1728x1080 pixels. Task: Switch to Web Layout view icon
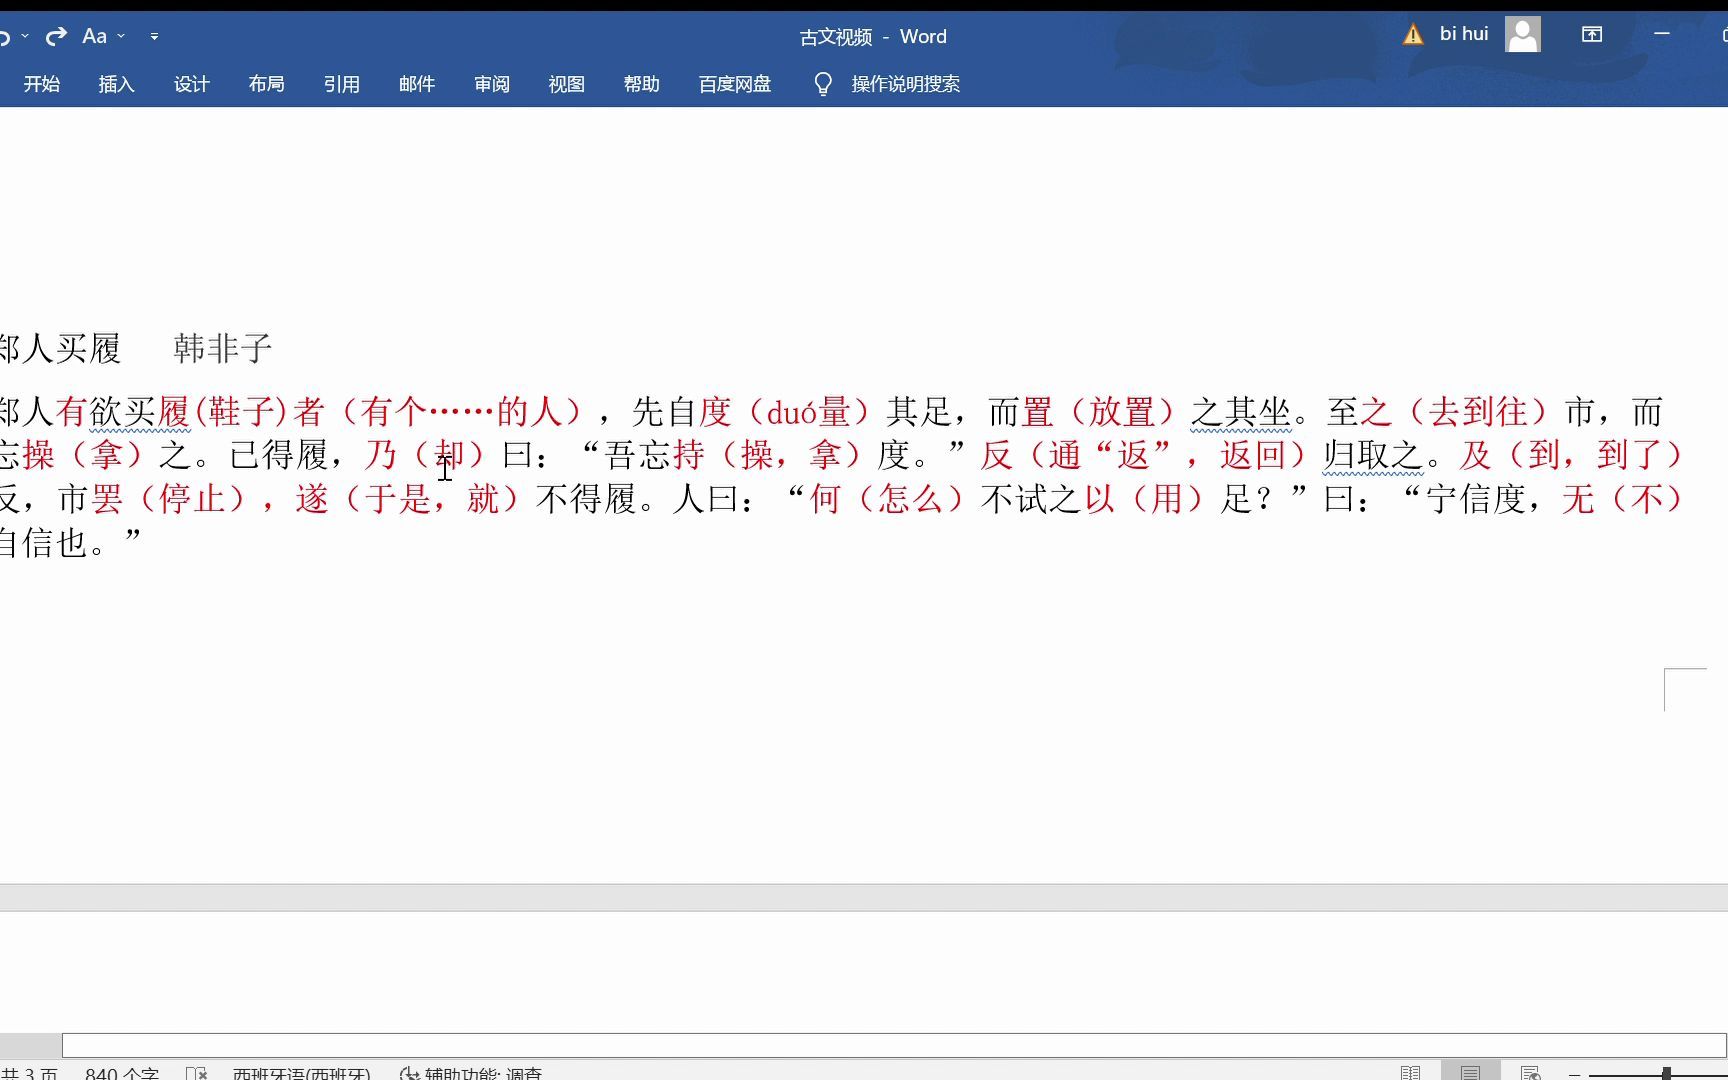1530,1073
